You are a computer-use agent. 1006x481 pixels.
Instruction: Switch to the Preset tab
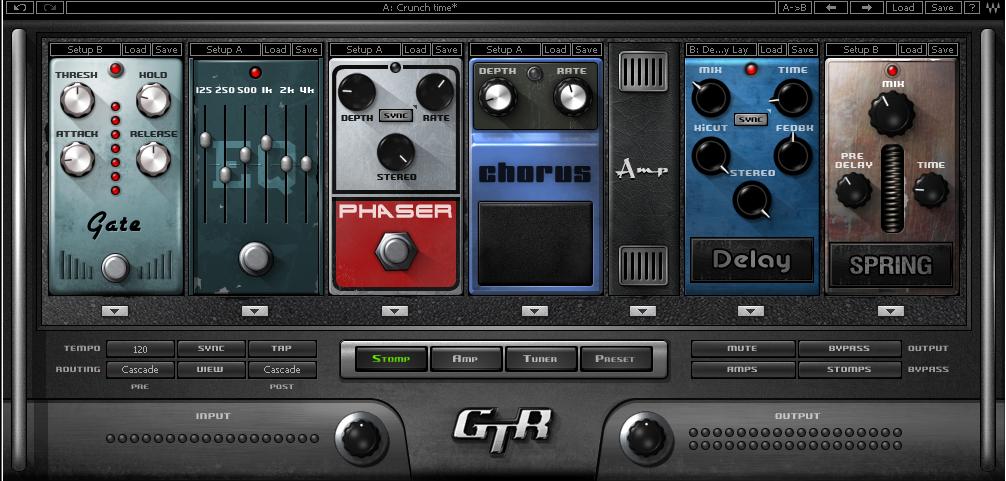tap(615, 359)
